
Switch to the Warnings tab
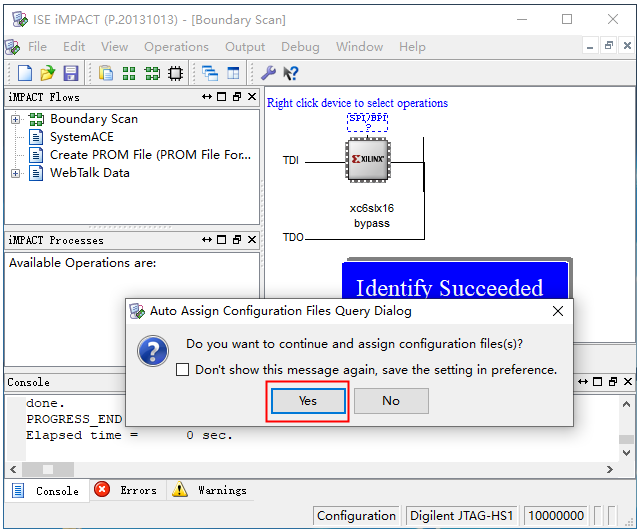(209, 490)
